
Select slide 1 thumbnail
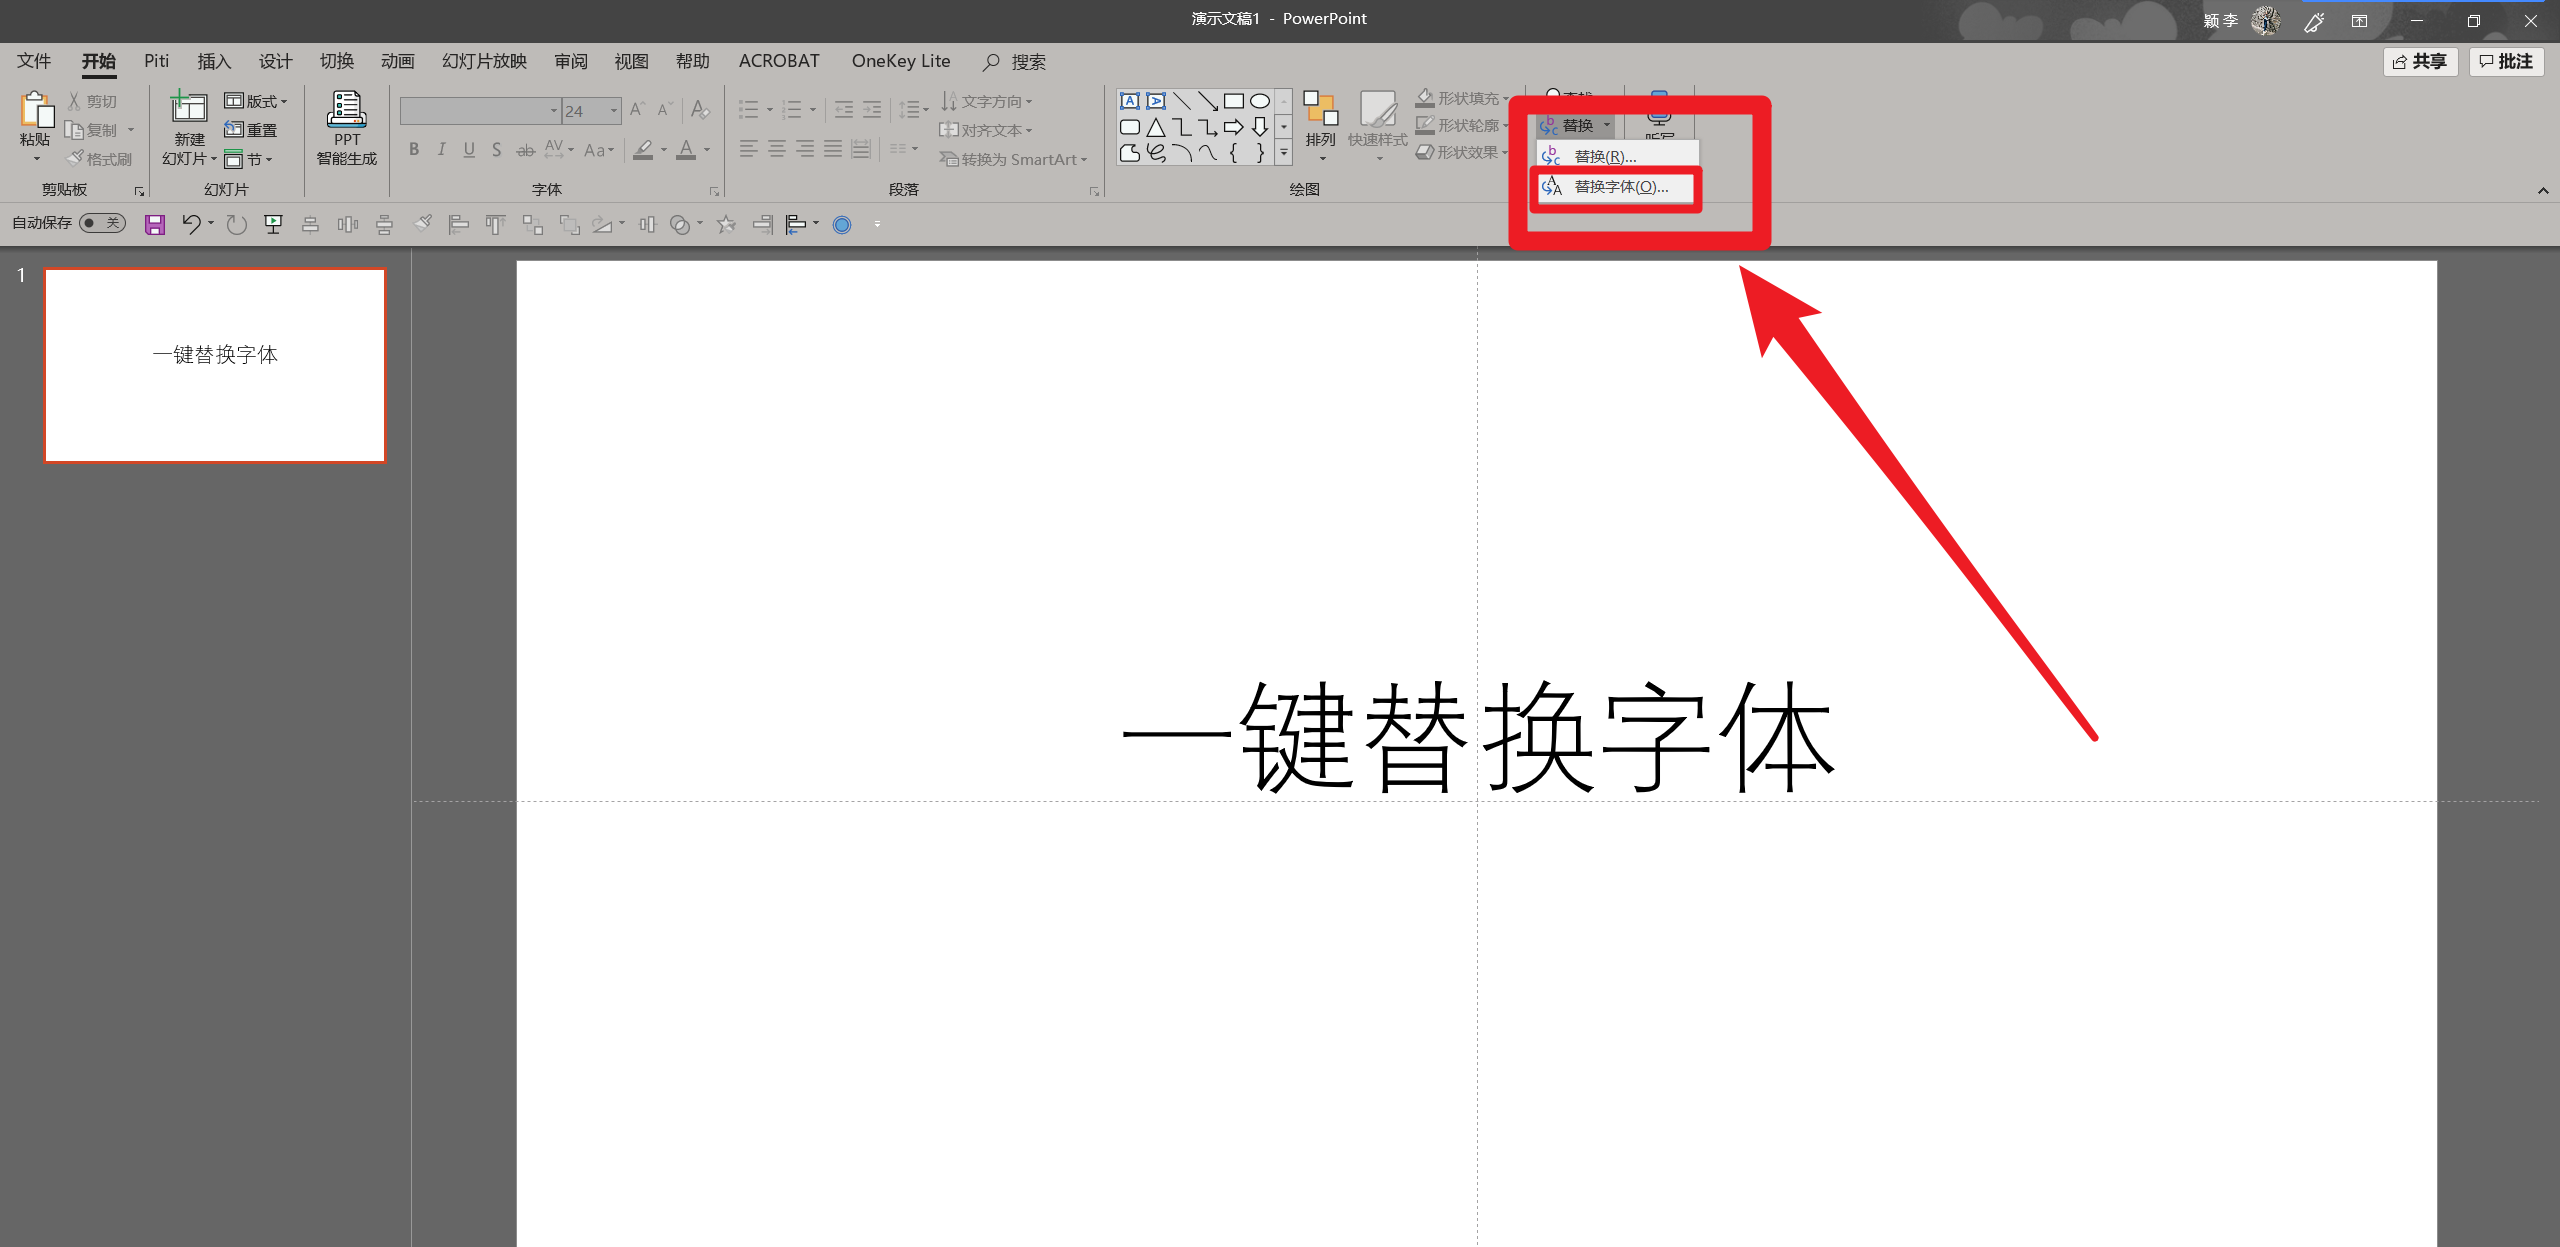pos(215,365)
